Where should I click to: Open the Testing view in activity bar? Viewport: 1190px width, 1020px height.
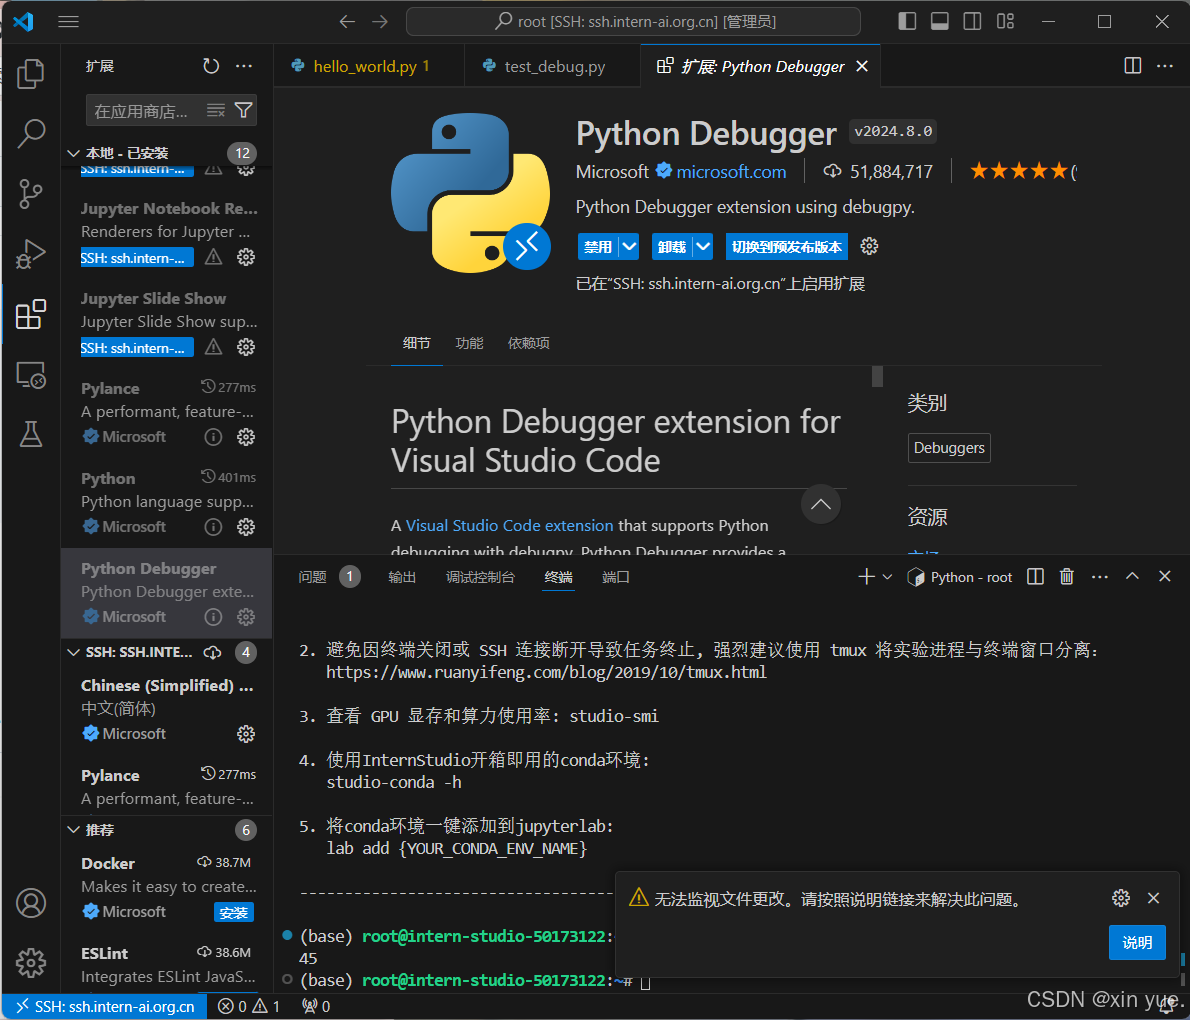tap(31, 434)
